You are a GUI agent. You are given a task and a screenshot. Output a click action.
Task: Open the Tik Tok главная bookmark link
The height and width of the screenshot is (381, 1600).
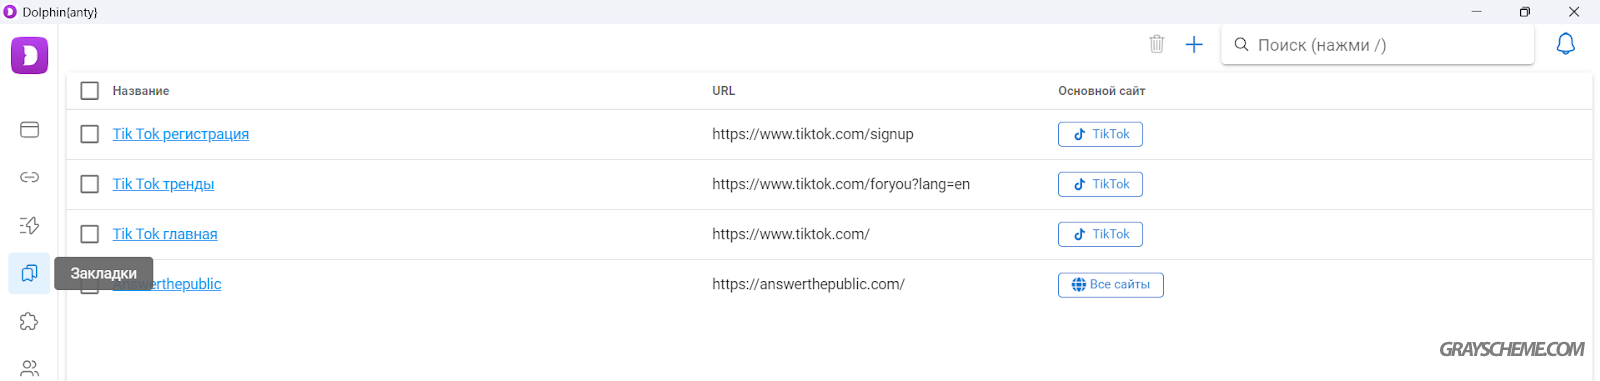pyautogui.click(x=165, y=234)
